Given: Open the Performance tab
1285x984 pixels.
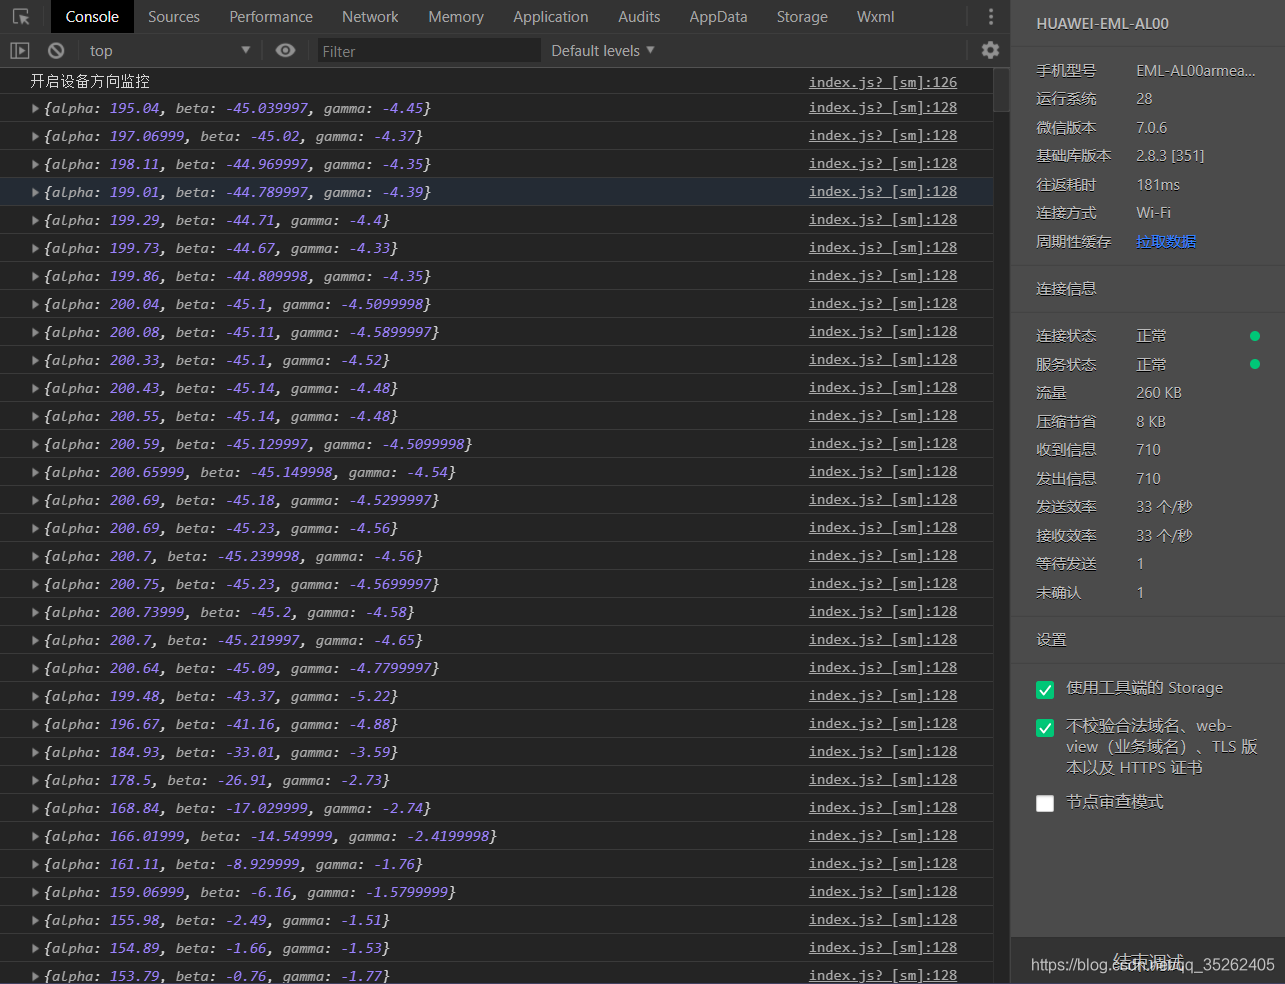Looking at the screenshot, I should 271,17.
